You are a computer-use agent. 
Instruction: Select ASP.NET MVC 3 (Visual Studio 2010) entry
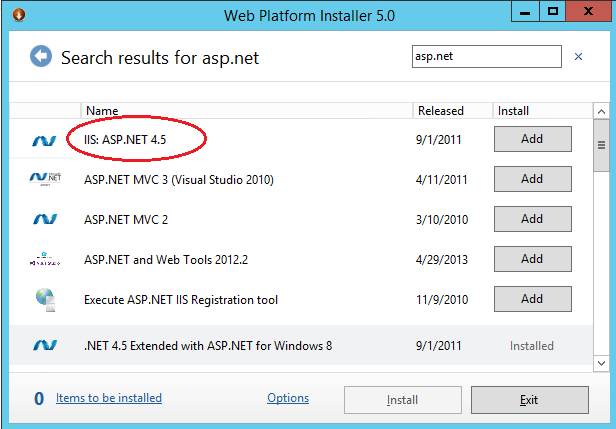pyautogui.click(x=179, y=180)
